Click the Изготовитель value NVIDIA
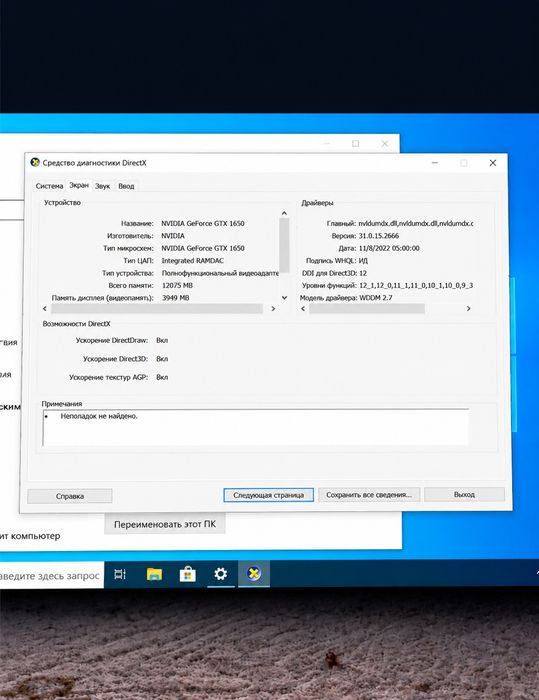This screenshot has height=700, width=539. [x=173, y=236]
